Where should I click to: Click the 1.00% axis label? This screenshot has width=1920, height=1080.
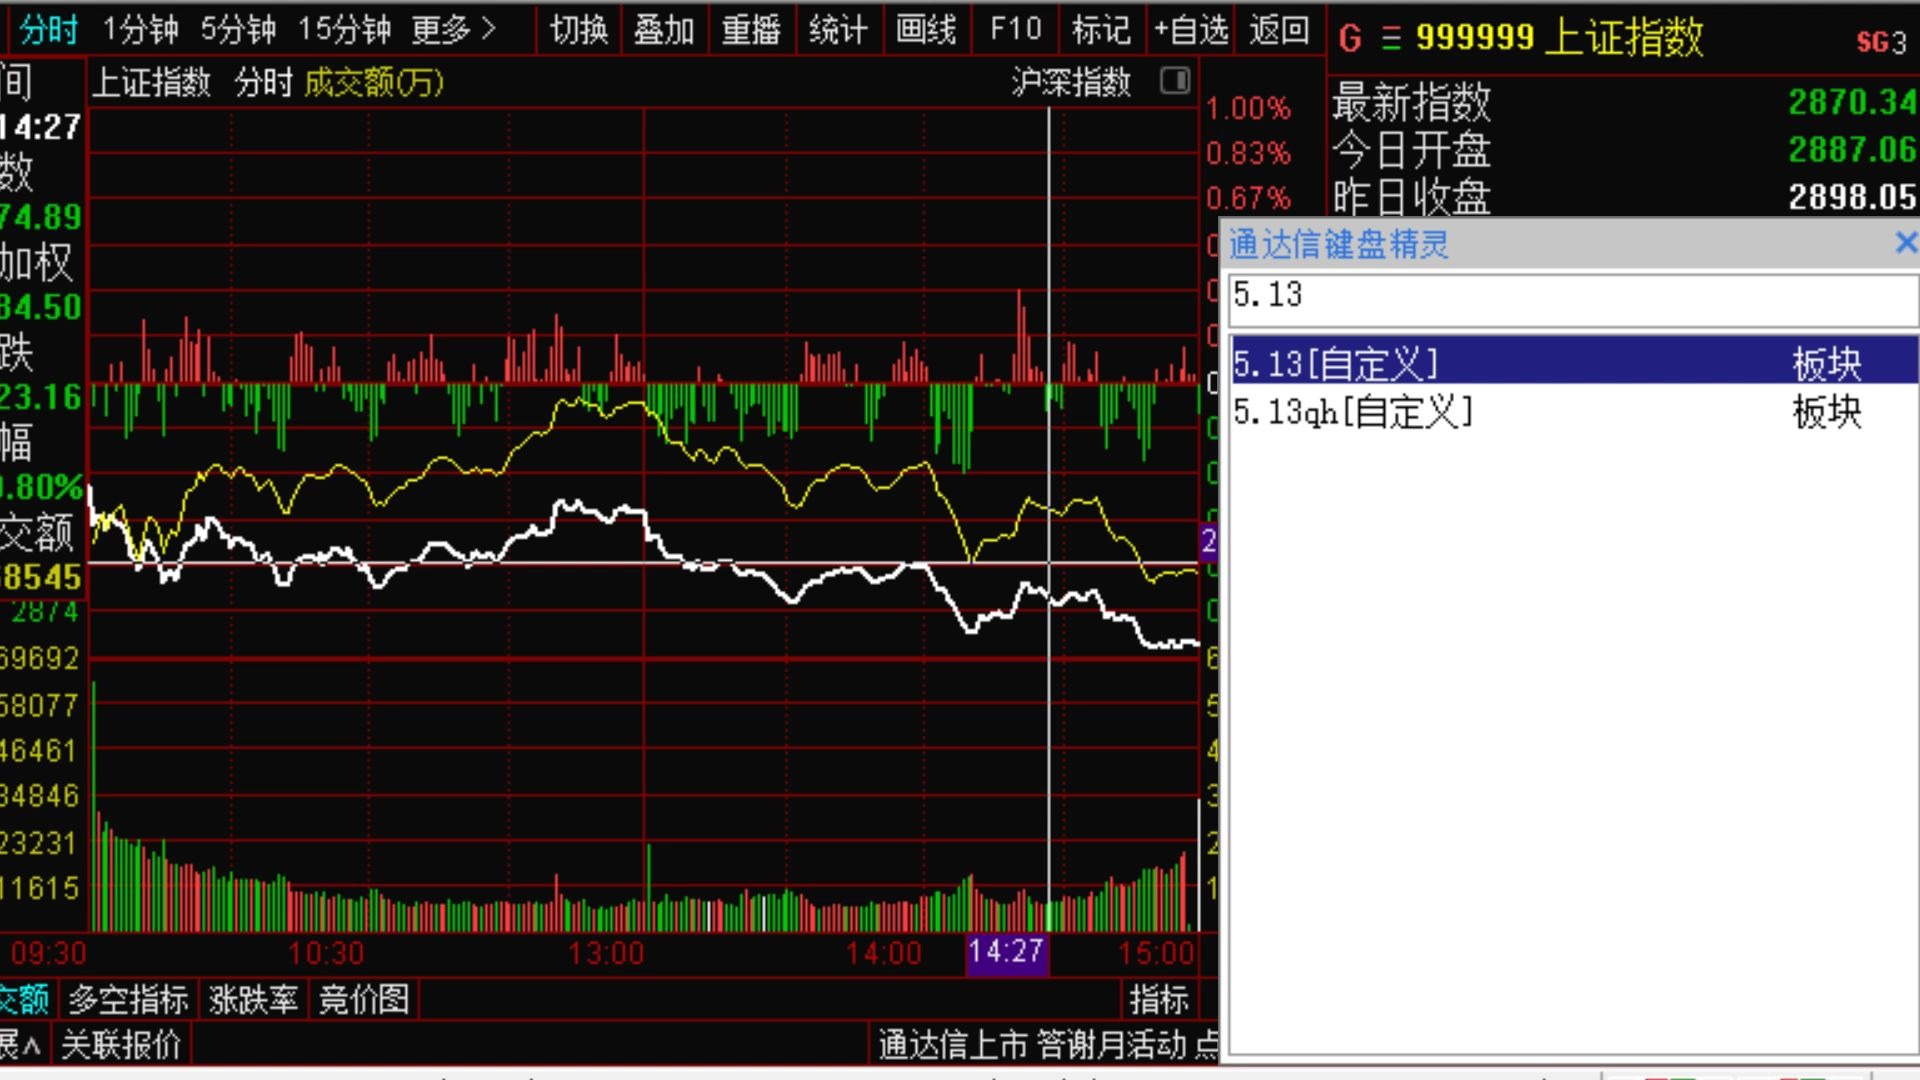pos(1248,108)
